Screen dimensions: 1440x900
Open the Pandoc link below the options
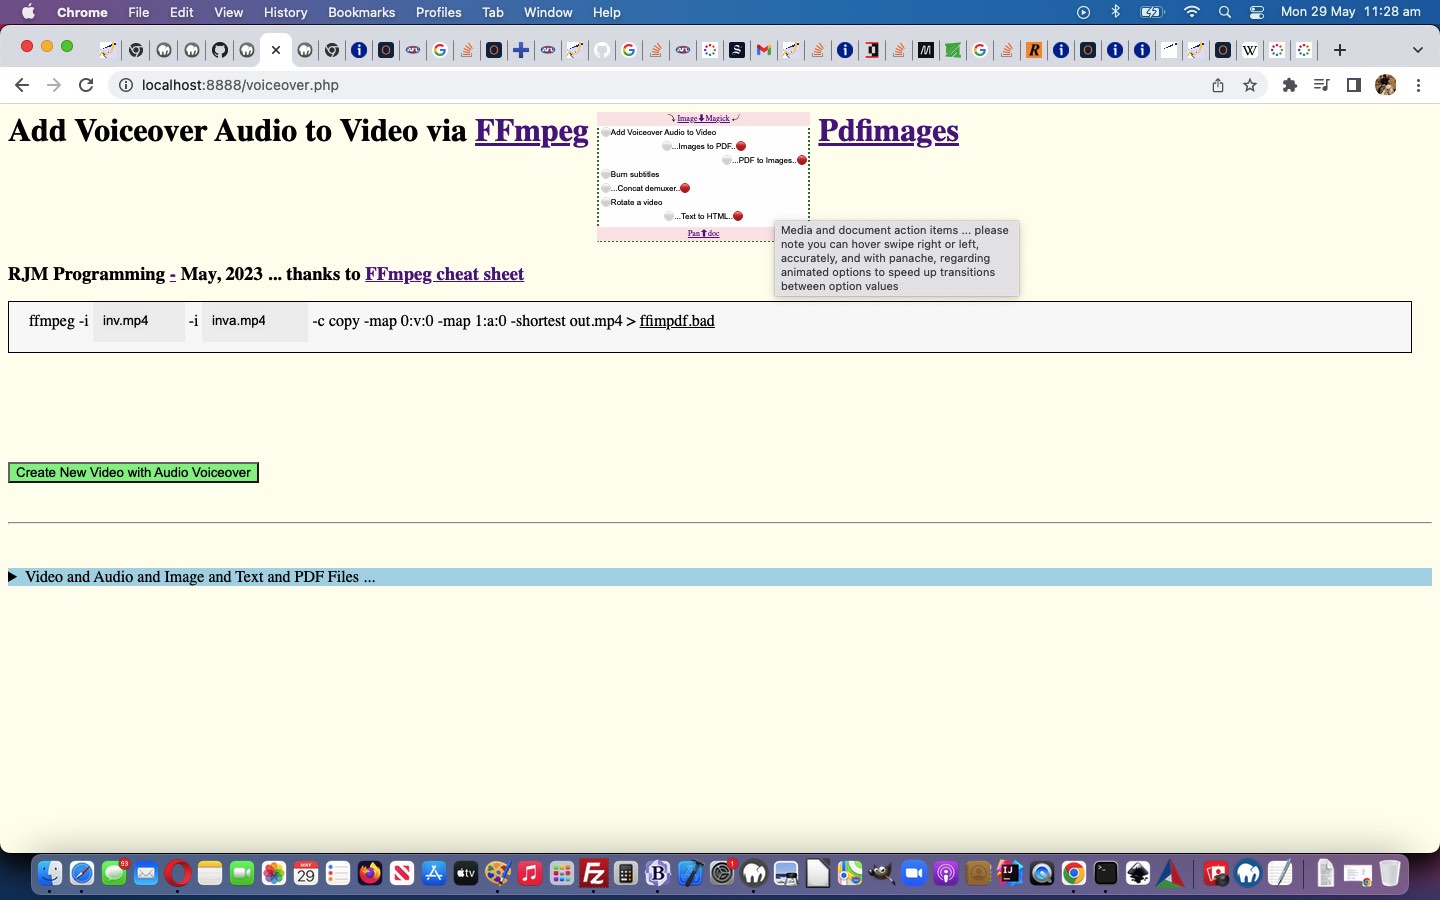703,233
